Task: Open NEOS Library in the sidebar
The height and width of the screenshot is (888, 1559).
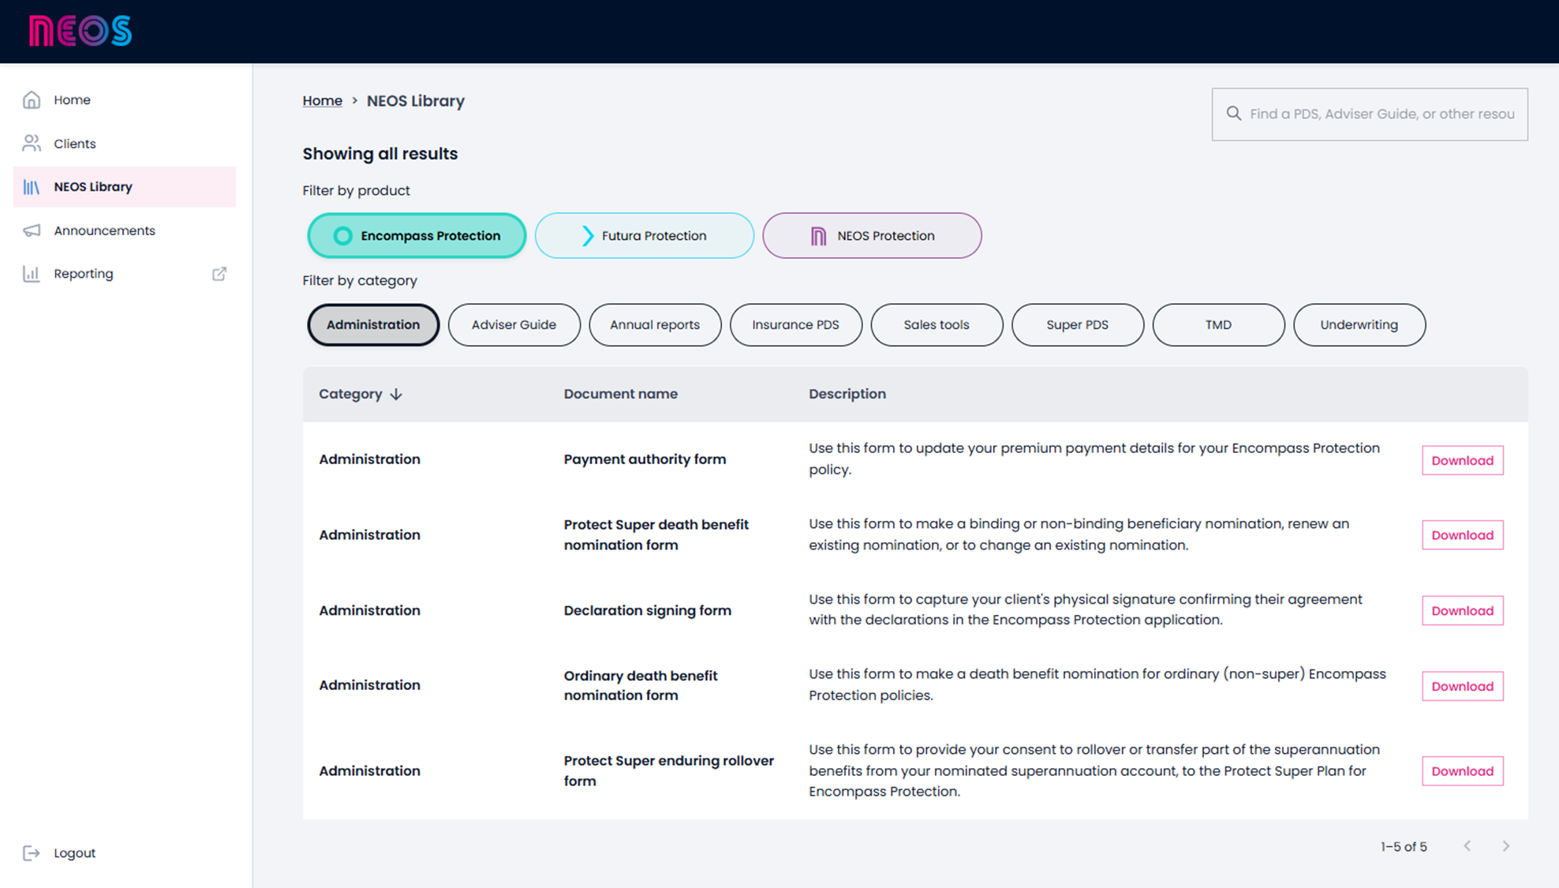Action: 93,187
